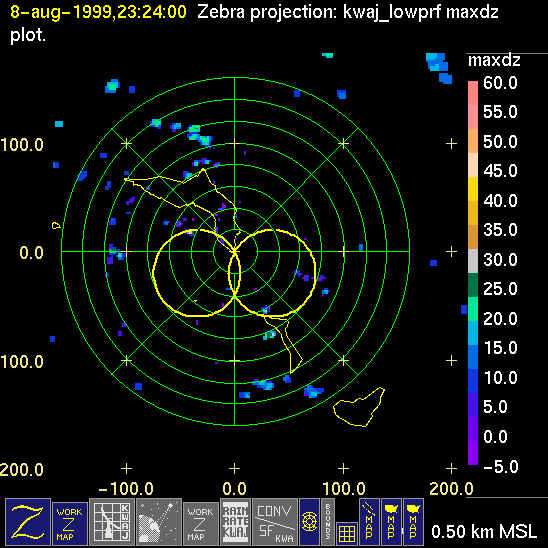Viewport: 548px width, 548px height.
Task: Click the large yellow Z Zebra icon
Action: pyautogui.click(x=28, y=522)
